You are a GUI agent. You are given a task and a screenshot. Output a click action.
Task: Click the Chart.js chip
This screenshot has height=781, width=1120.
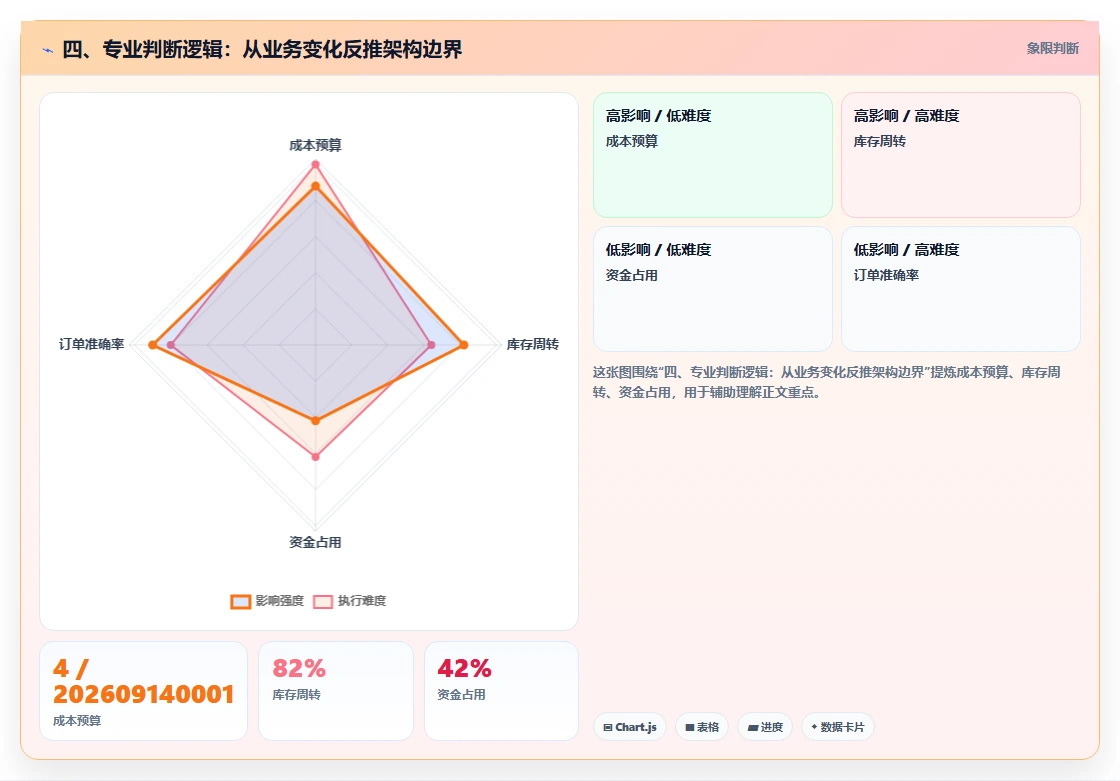pos(630,727)
